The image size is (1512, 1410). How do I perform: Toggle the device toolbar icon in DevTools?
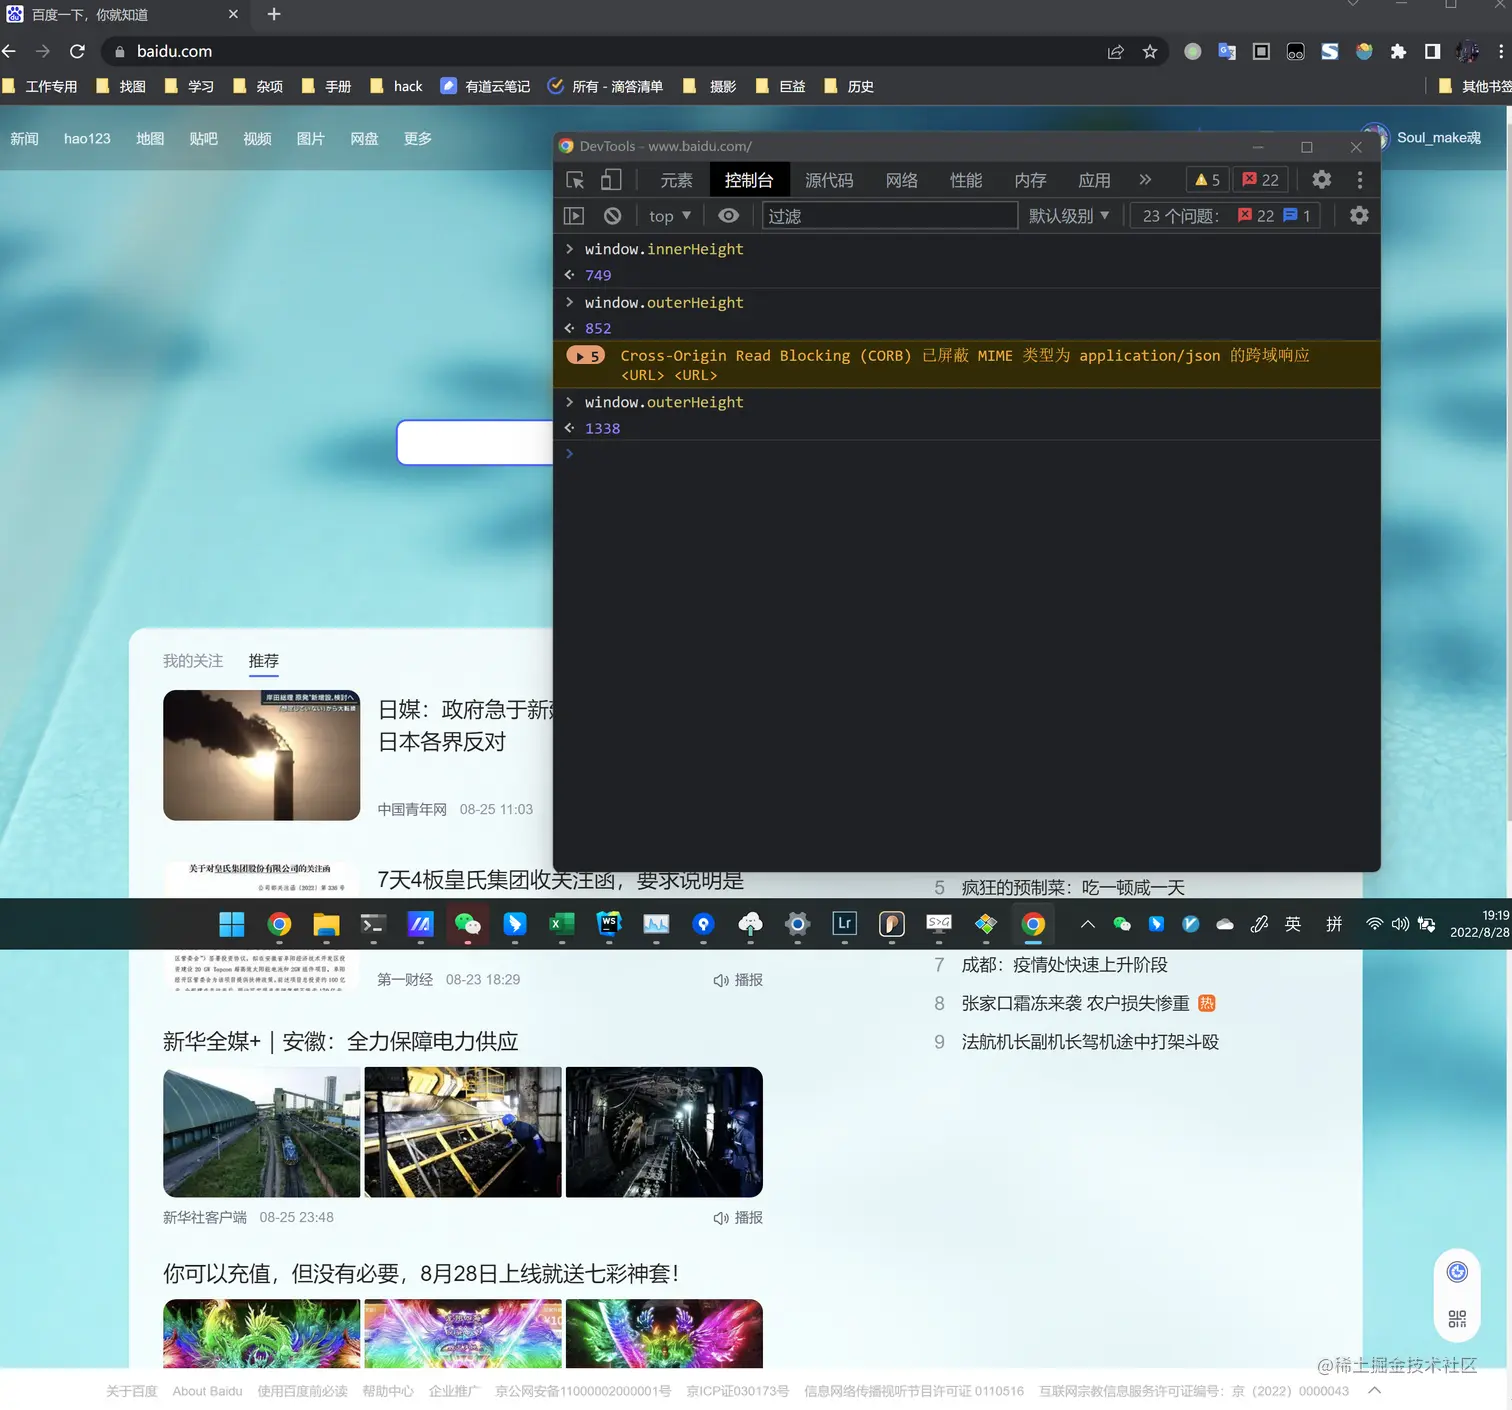tap(611, 180)
